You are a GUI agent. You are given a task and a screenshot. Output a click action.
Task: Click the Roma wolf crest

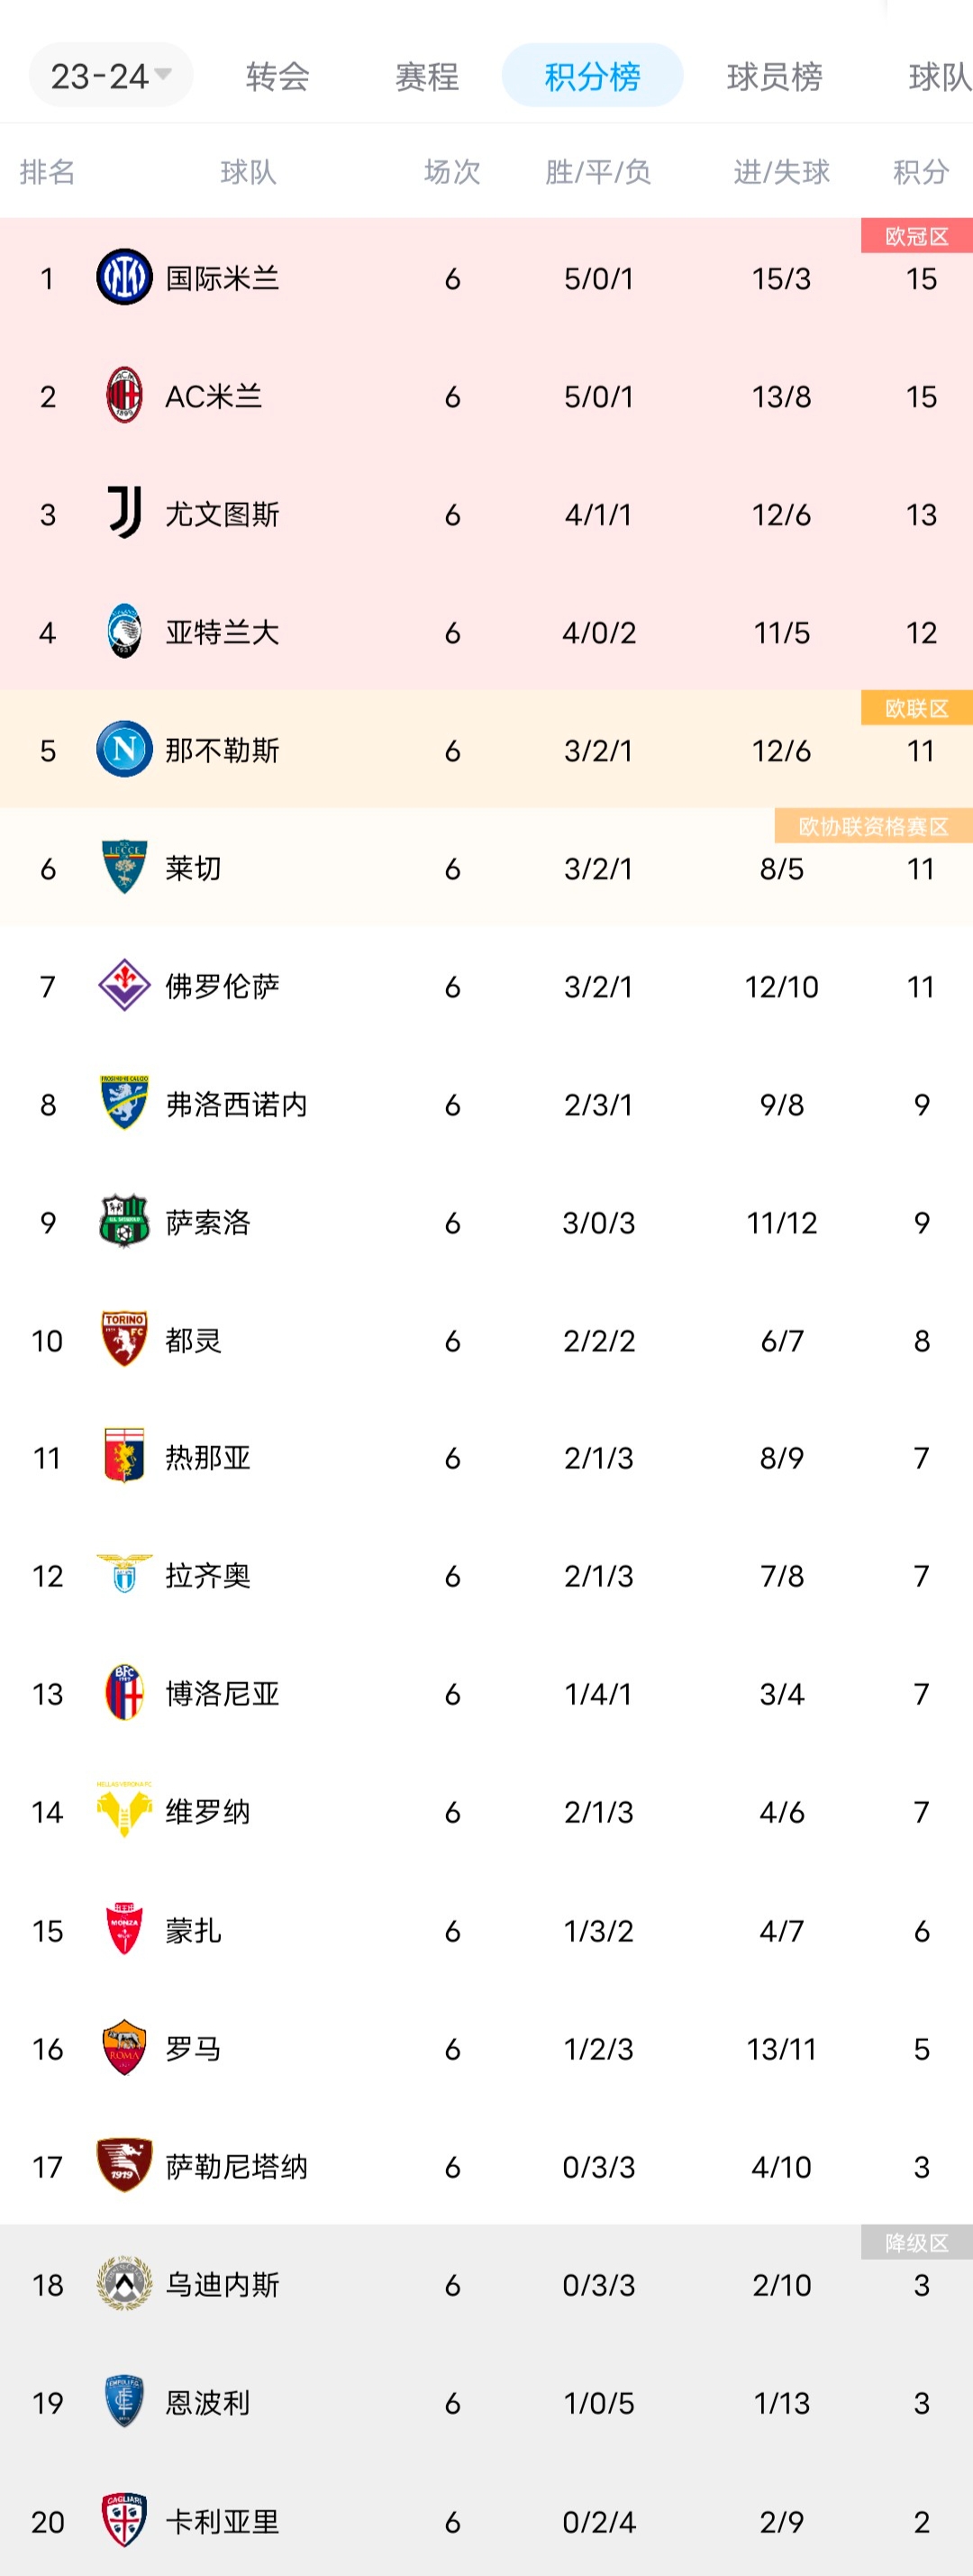click(x=124, y=2047)
